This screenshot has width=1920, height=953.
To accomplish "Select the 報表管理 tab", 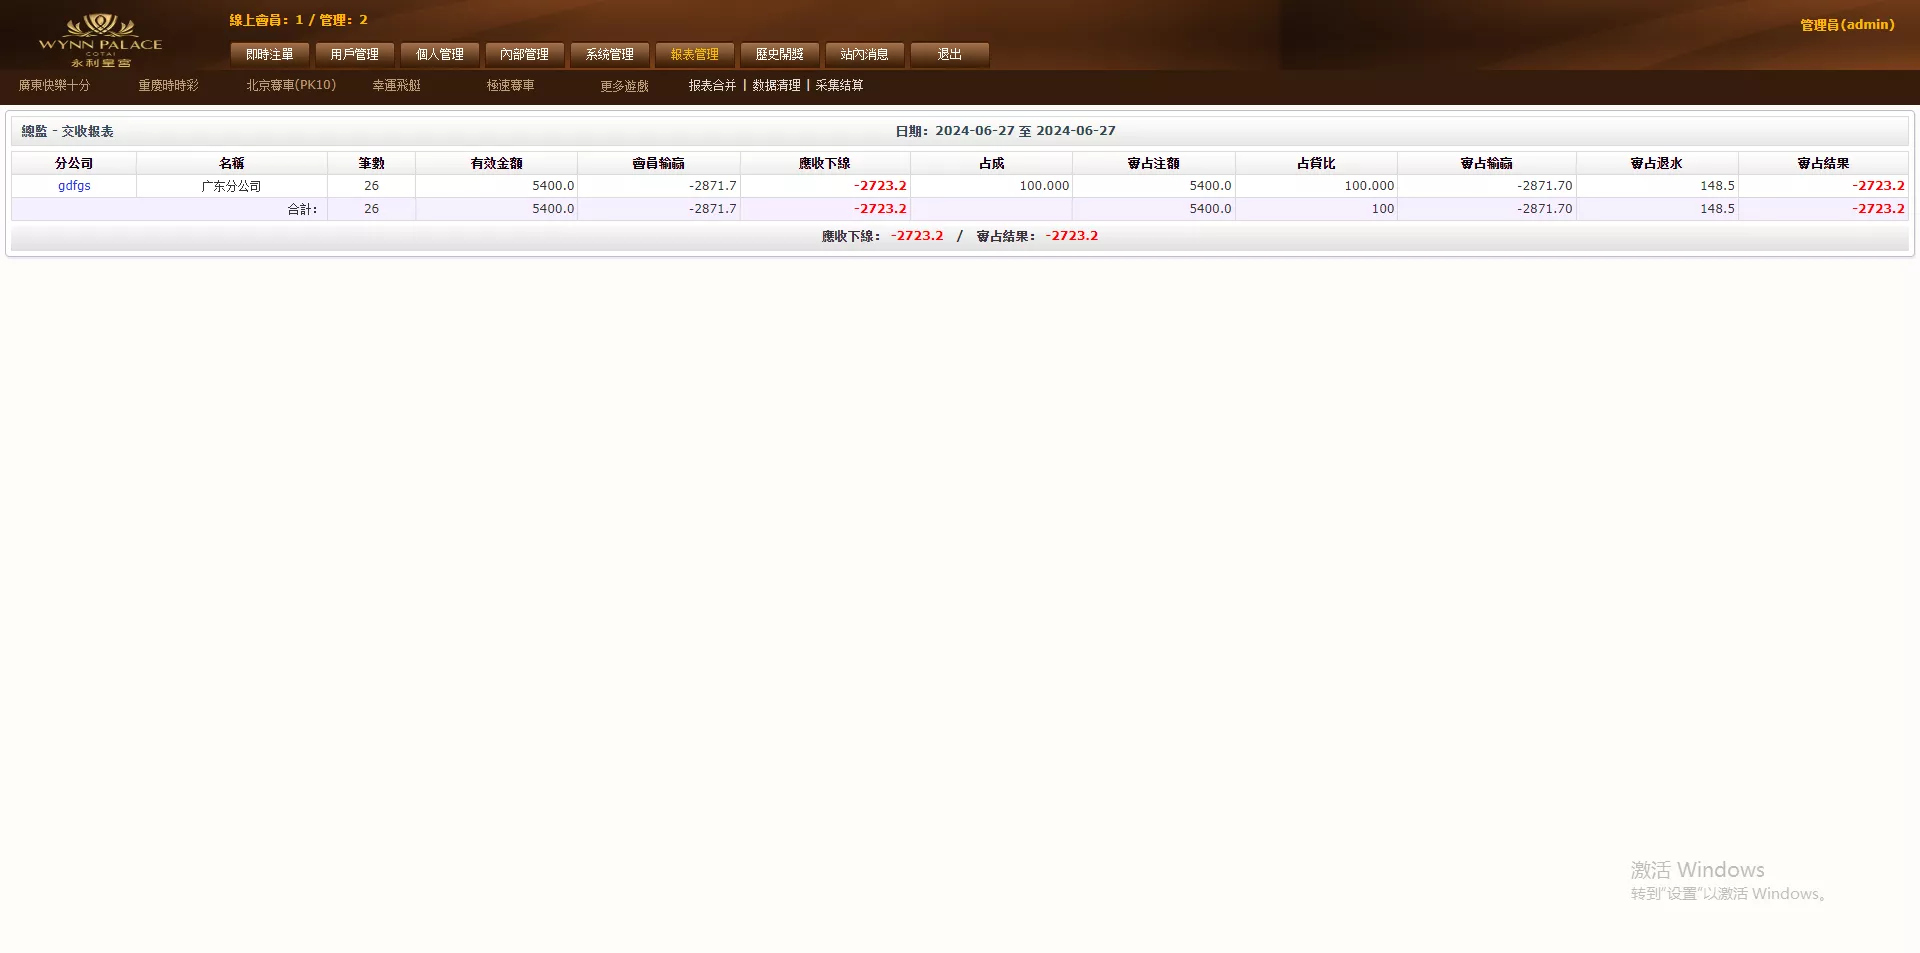I will 695,54.
